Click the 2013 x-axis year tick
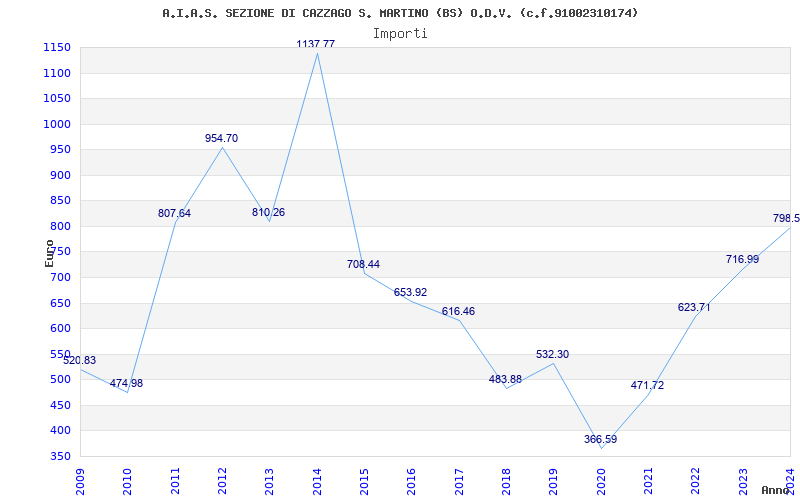This screenshot has height=500, width=800. click(x=269, y=481)
